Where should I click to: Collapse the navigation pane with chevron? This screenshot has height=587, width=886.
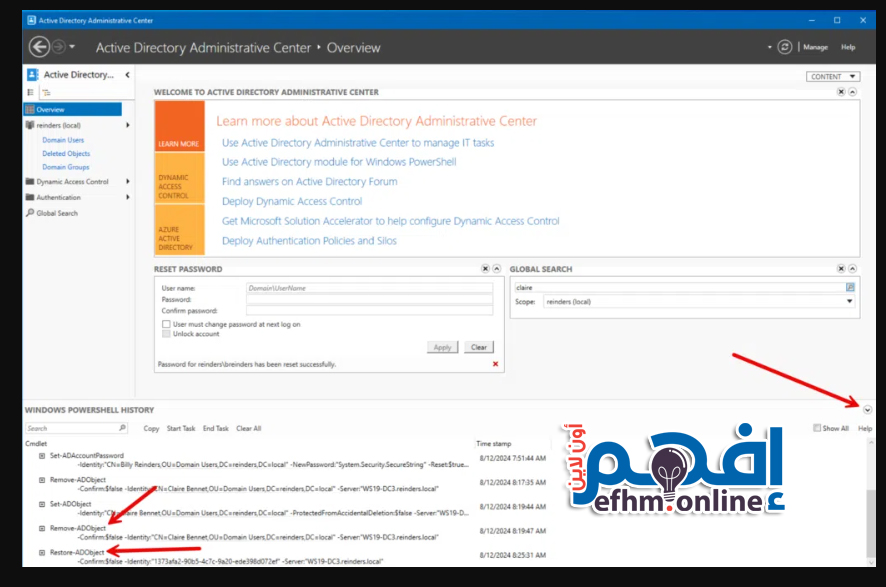pyautogui.click(x=127, y=75)
